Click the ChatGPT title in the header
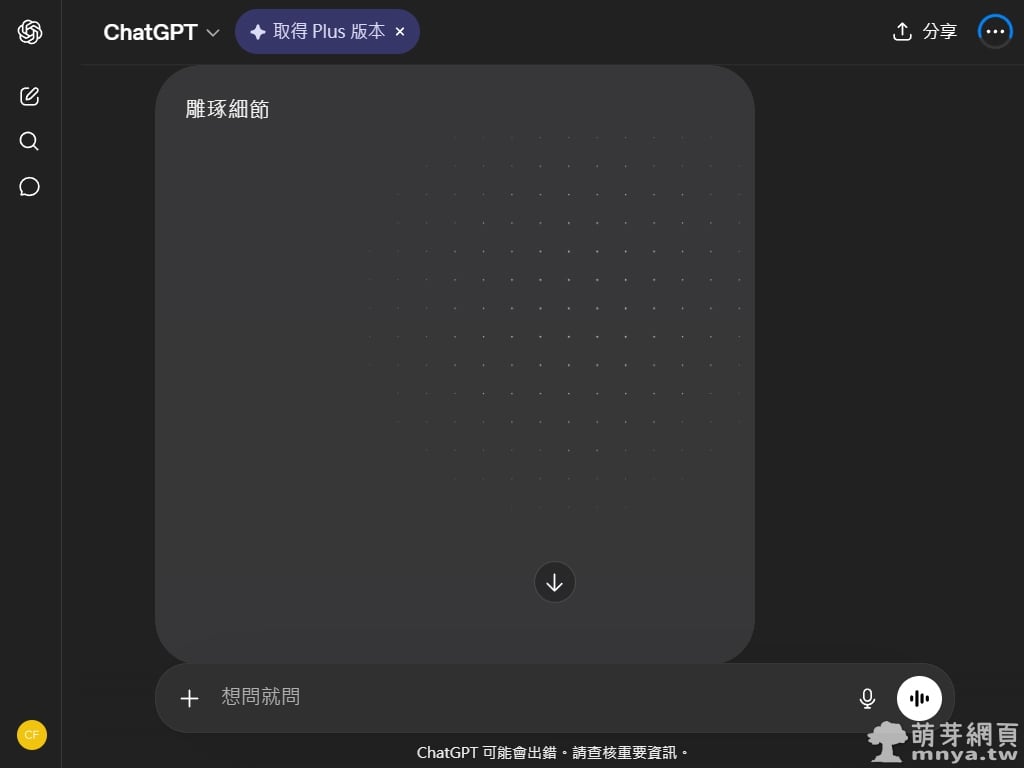The height and width of the screenshot is (768, 1024). [x=150, y=32]
